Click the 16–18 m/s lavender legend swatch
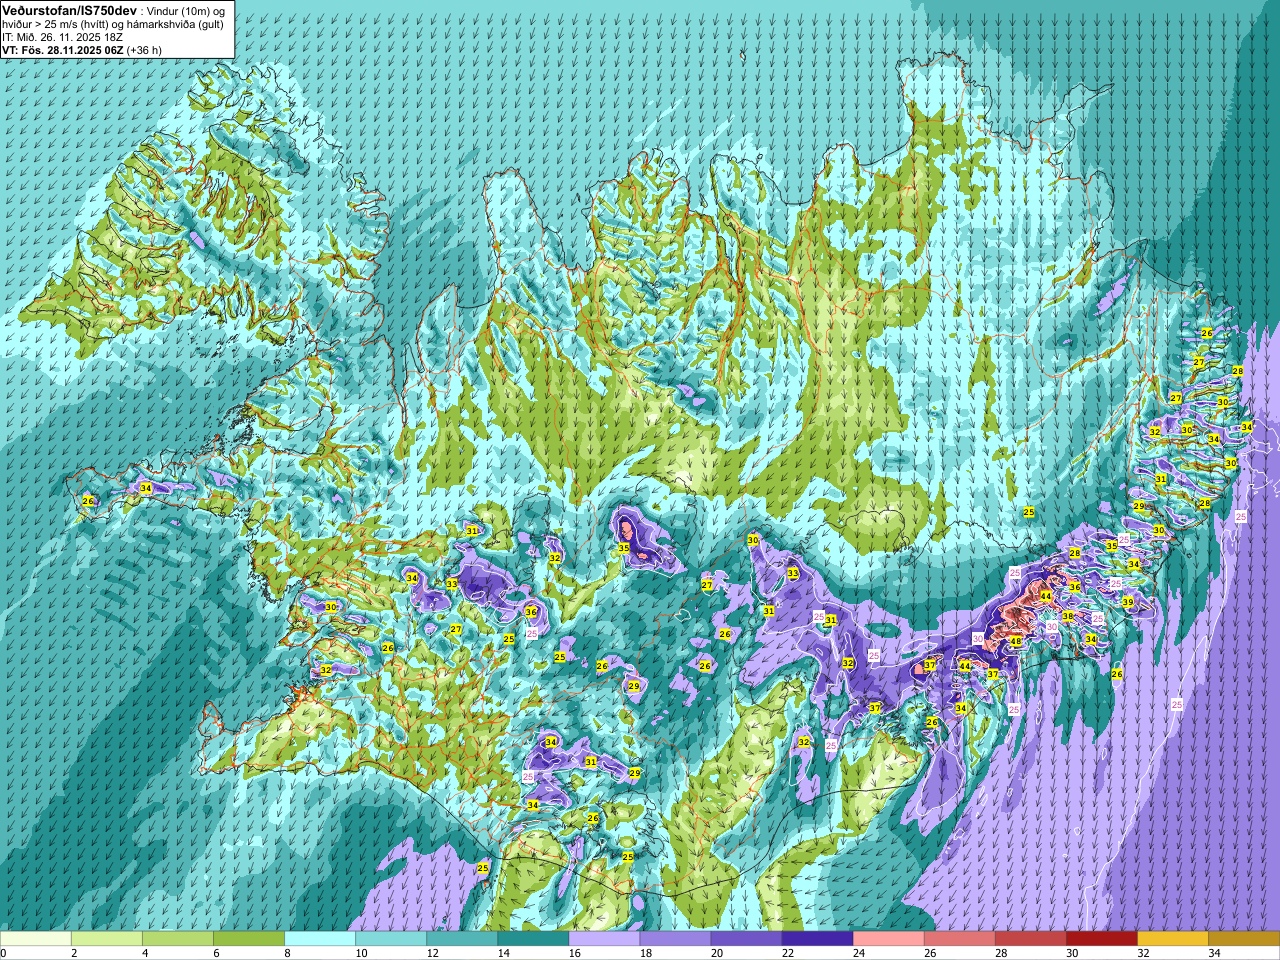 pyautogui.click(x=604, y=939)
